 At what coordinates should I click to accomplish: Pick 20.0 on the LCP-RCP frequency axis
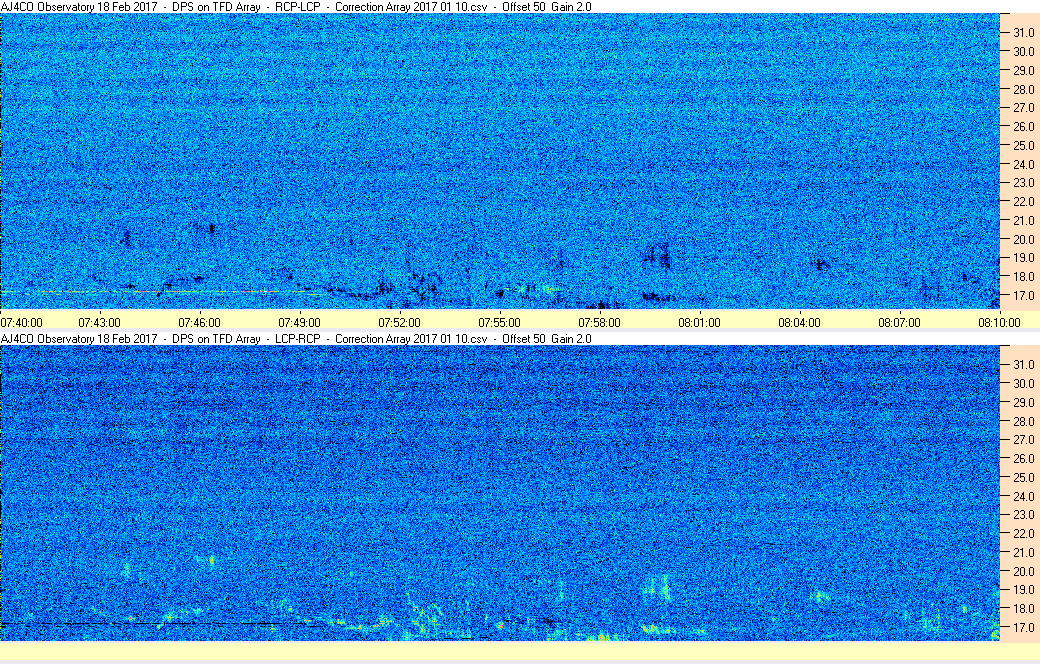pyautogui.click(x=1023, y=571)
